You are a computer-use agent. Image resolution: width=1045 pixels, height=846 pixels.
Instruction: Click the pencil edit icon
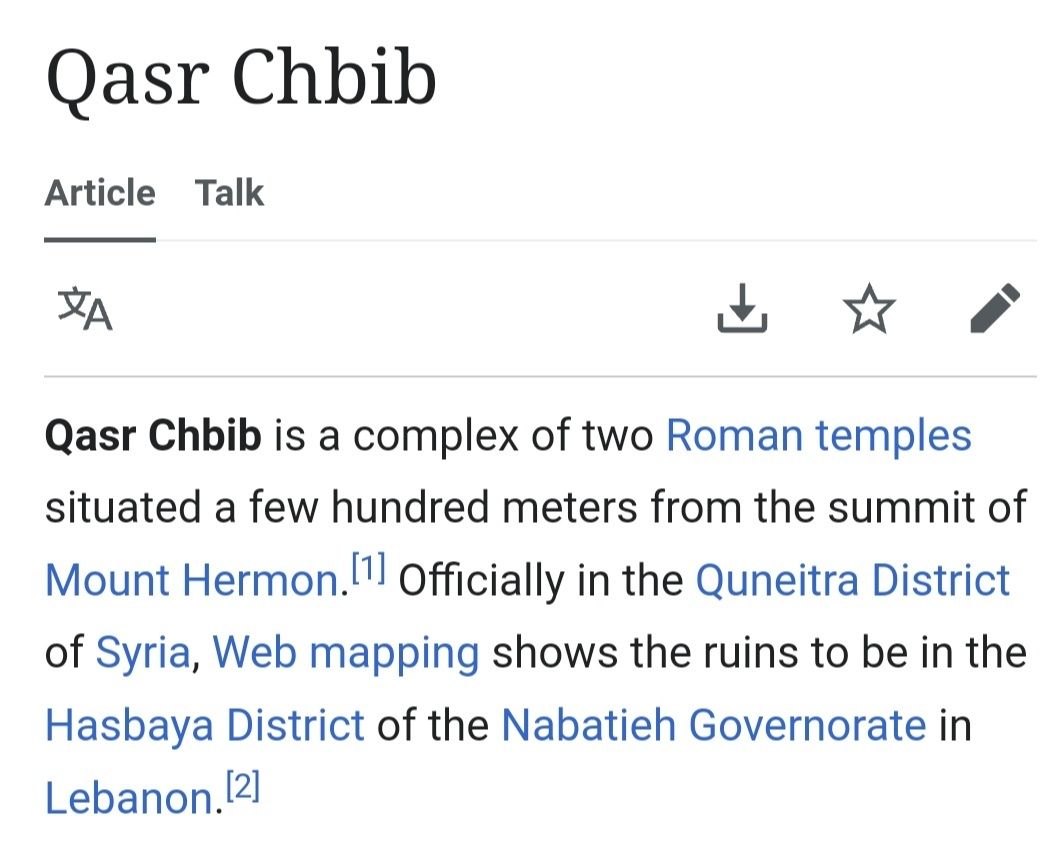point(995,308)
